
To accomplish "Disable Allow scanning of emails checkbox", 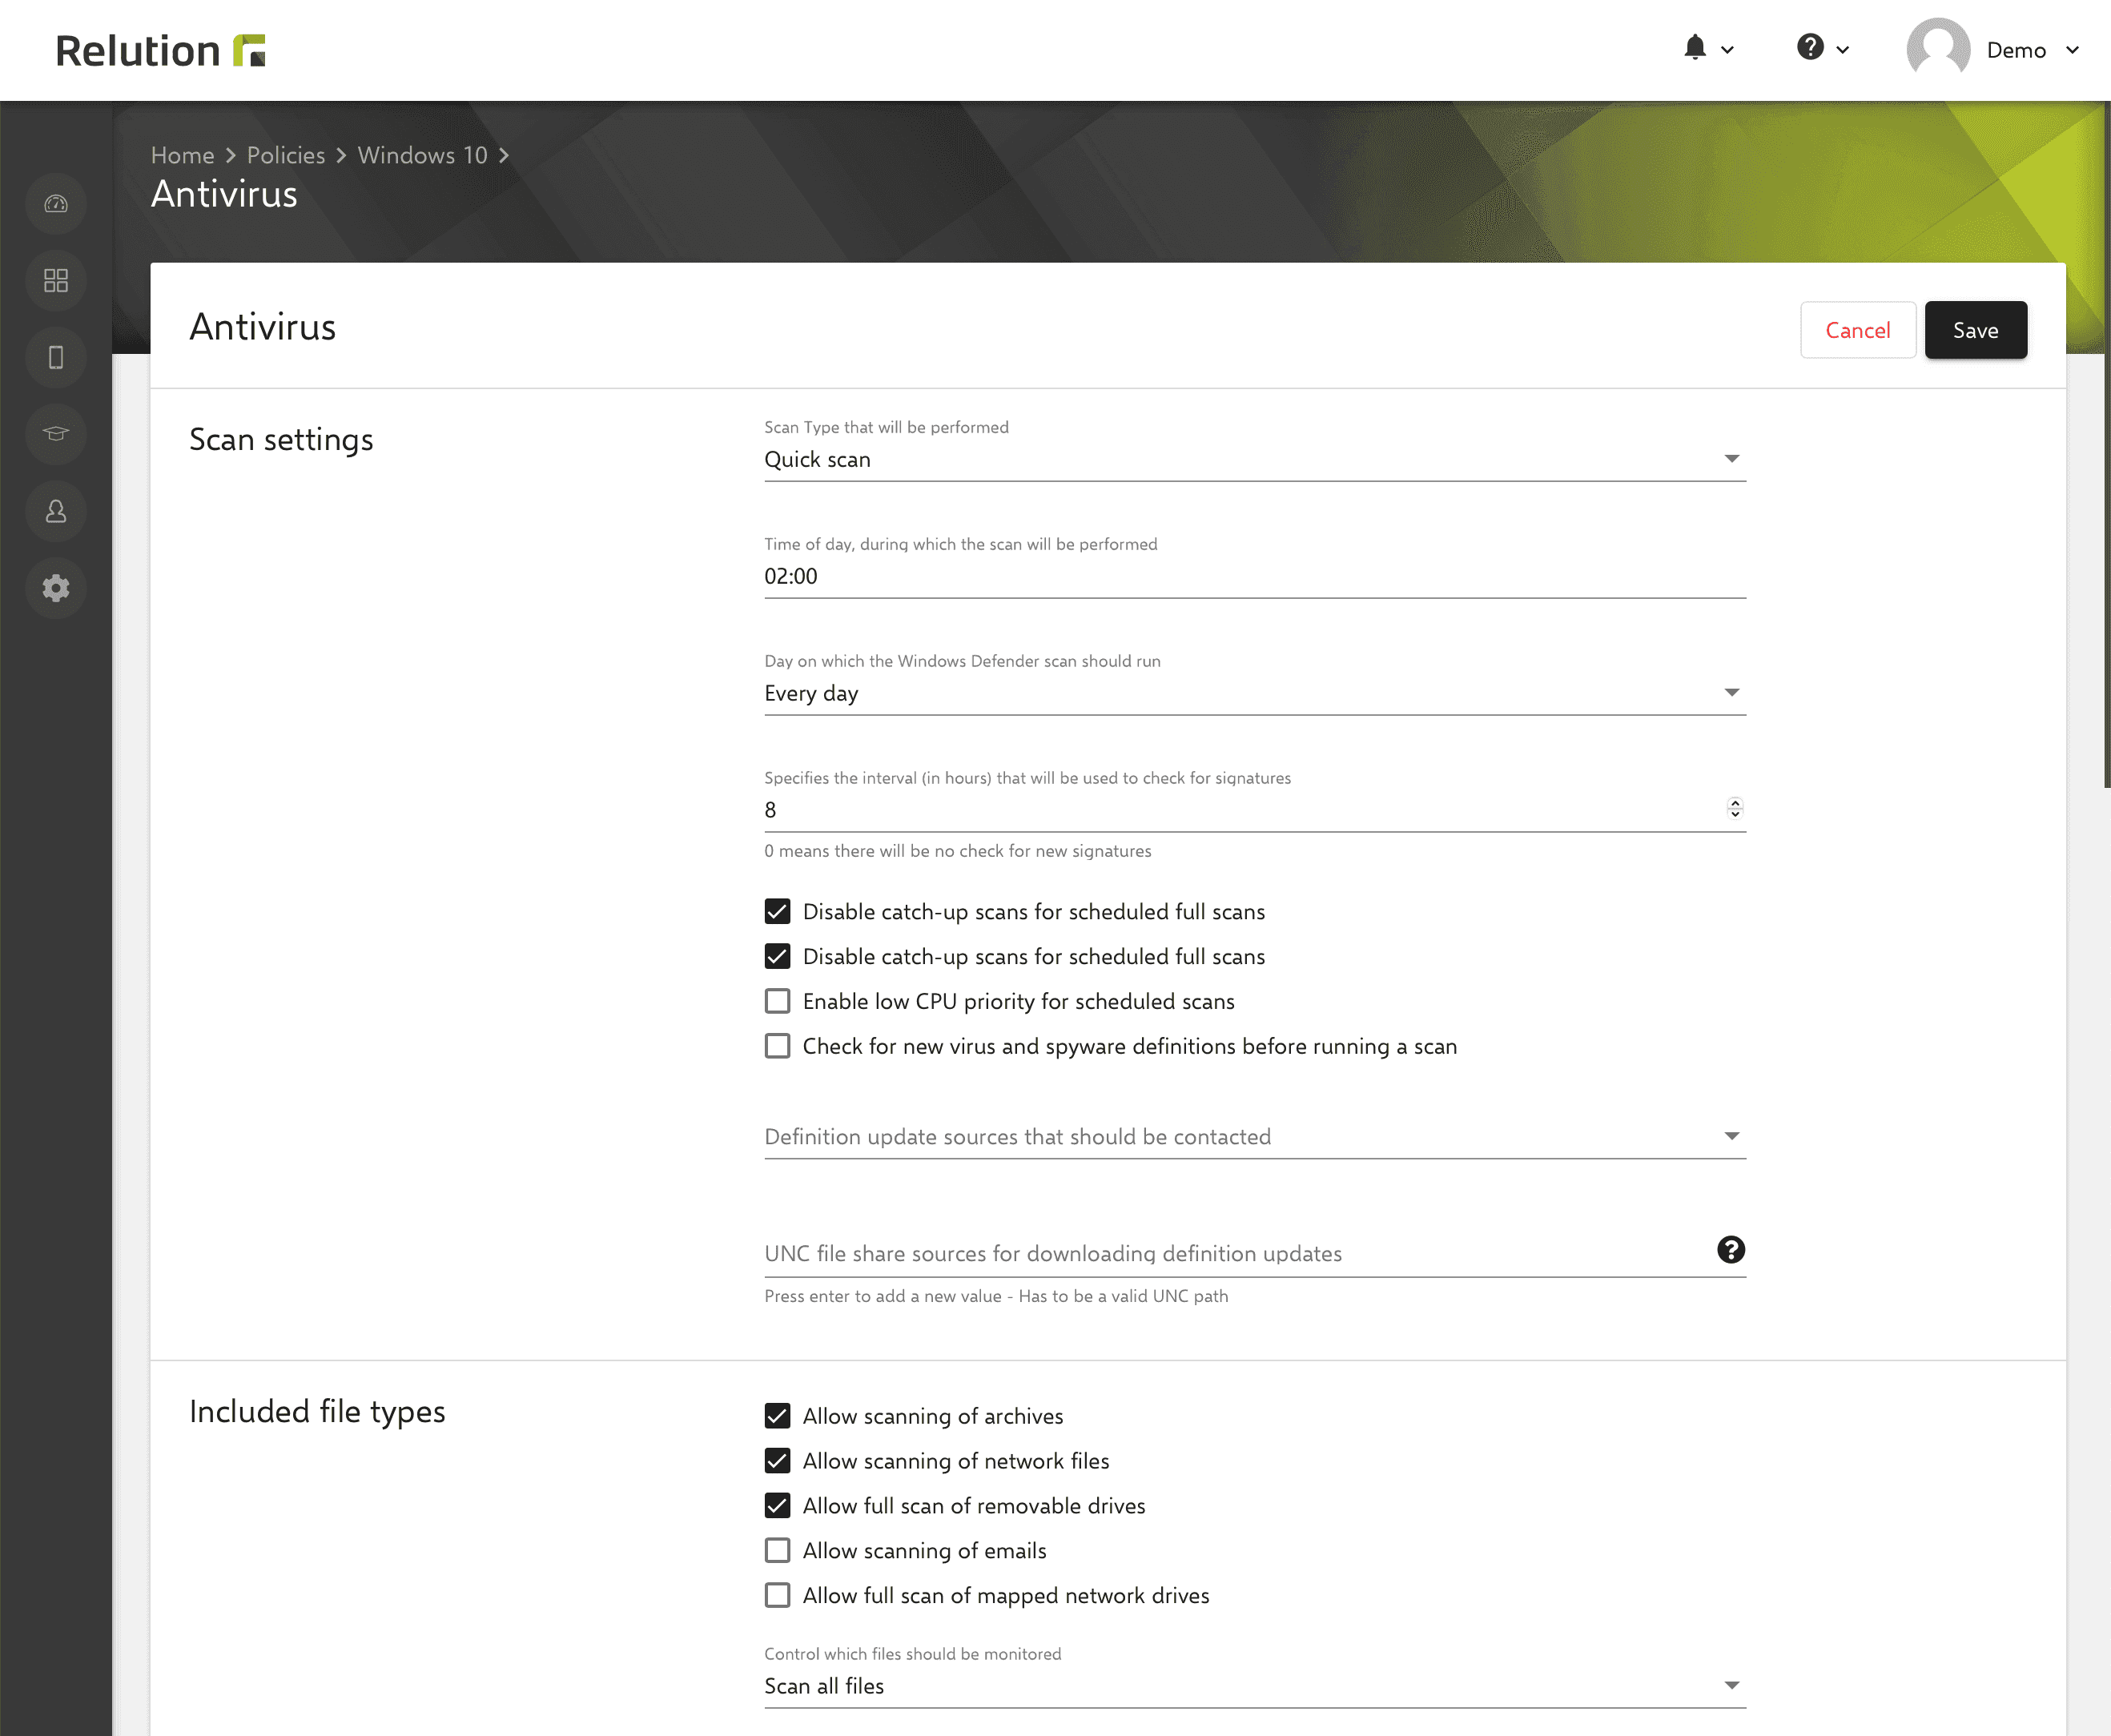I will pos(777,1550).
